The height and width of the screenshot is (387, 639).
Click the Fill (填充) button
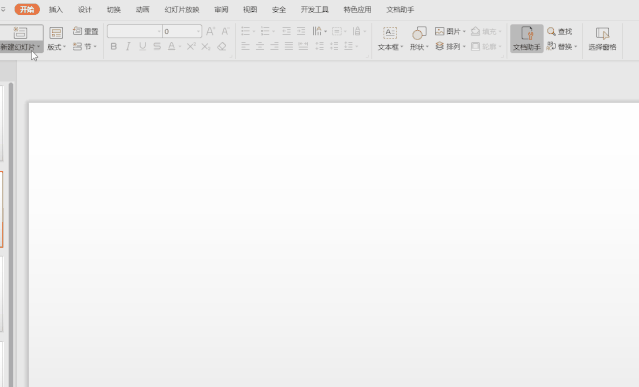486,31
